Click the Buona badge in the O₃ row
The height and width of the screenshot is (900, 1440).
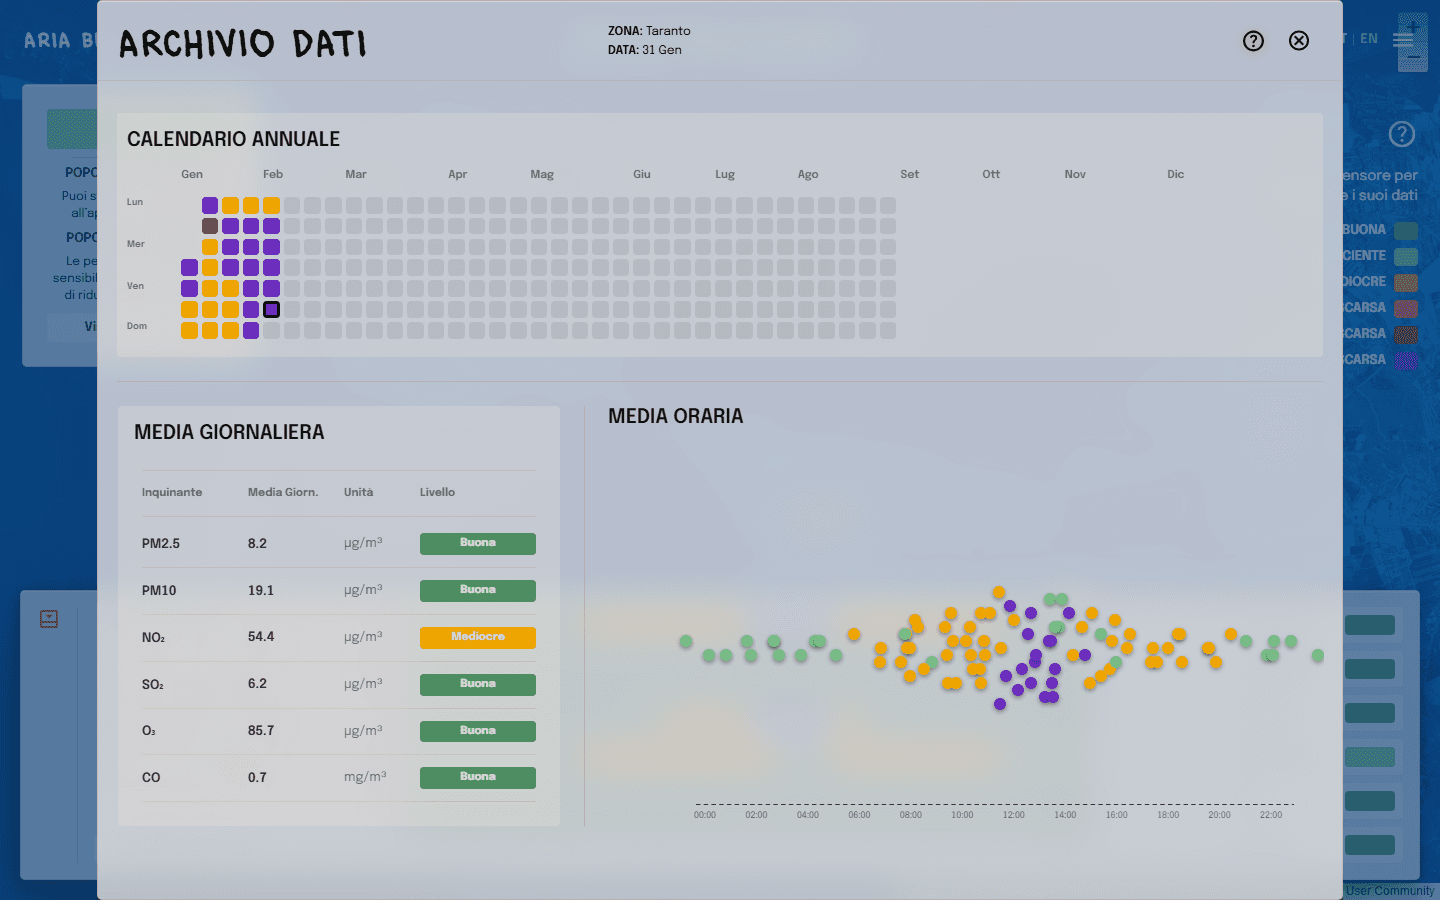(x=478, y=731)
